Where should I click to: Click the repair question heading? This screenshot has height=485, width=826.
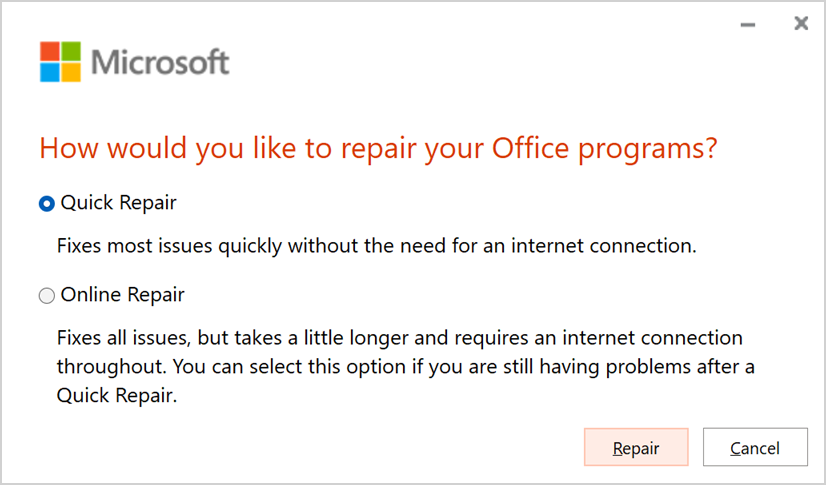click(378, 149)
